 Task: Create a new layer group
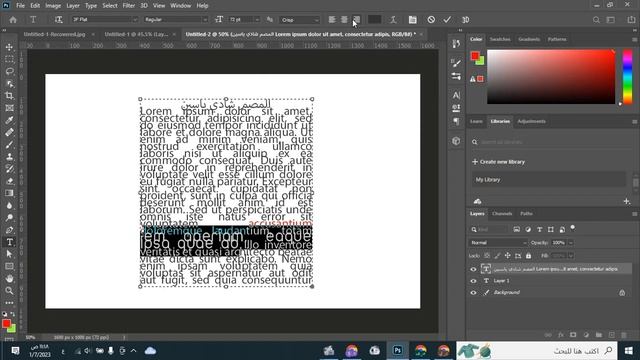coord(599,335)
